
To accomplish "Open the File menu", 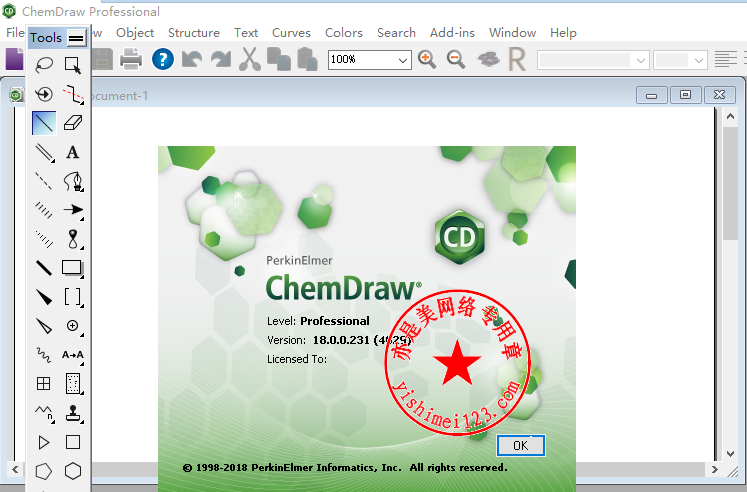I will [x=15, y=32].
